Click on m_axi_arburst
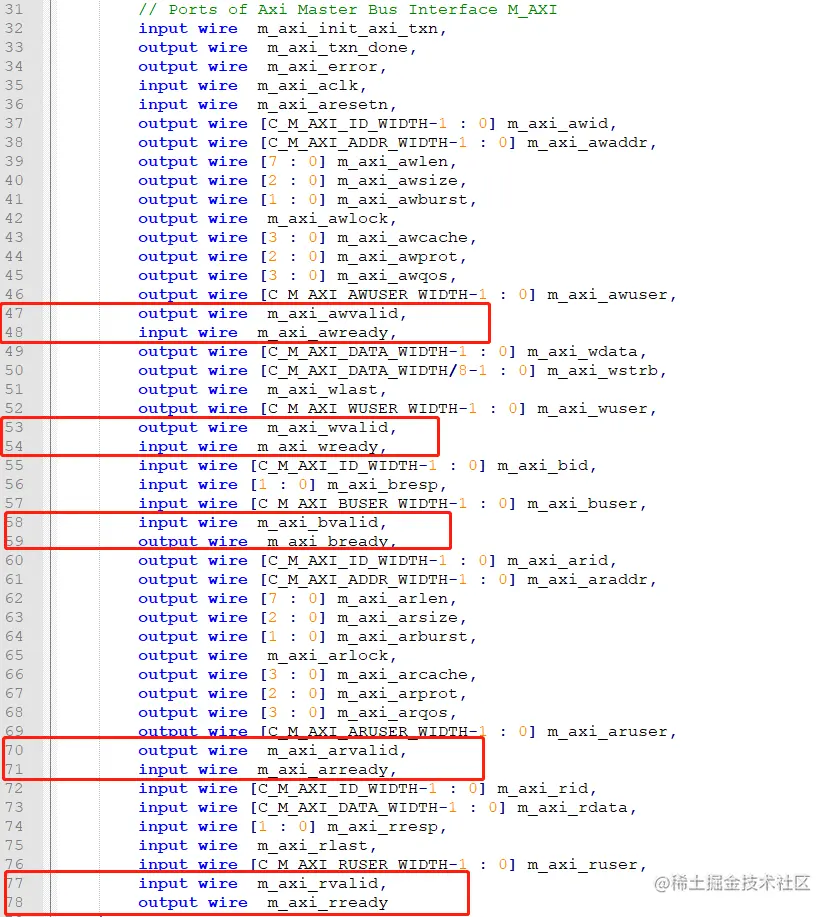The width and height of the screenshot is (835, 917). point(402,637)
